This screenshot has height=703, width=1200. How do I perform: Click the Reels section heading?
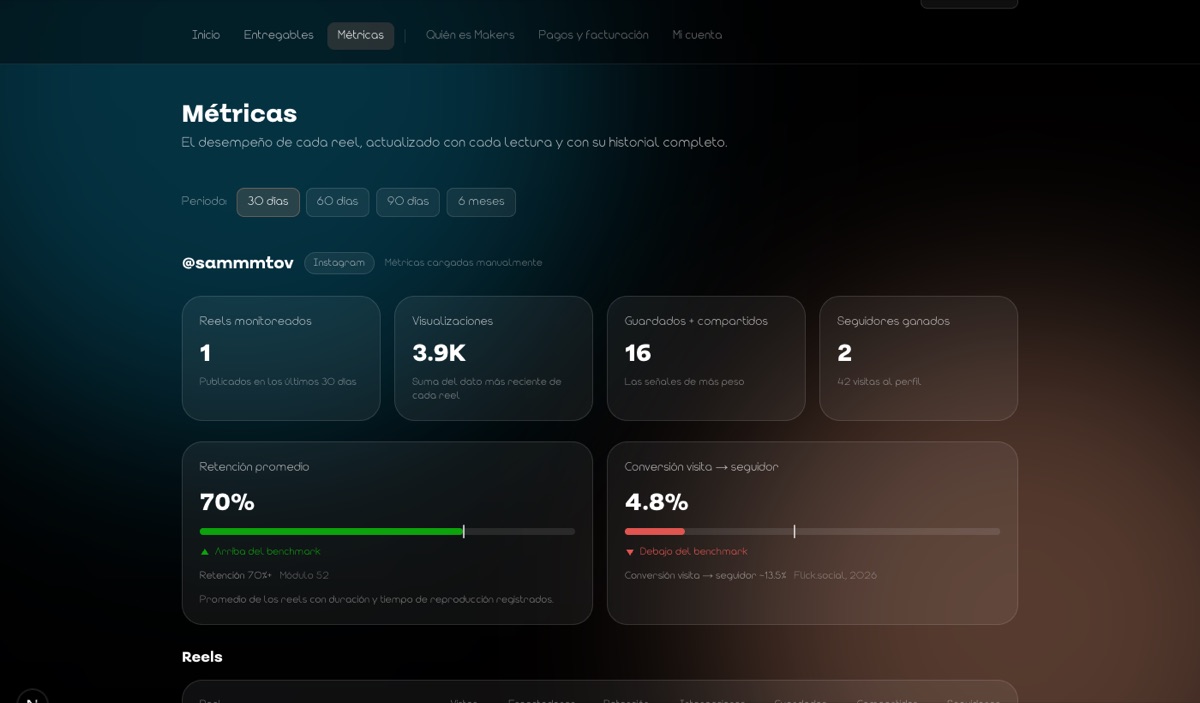202,657
